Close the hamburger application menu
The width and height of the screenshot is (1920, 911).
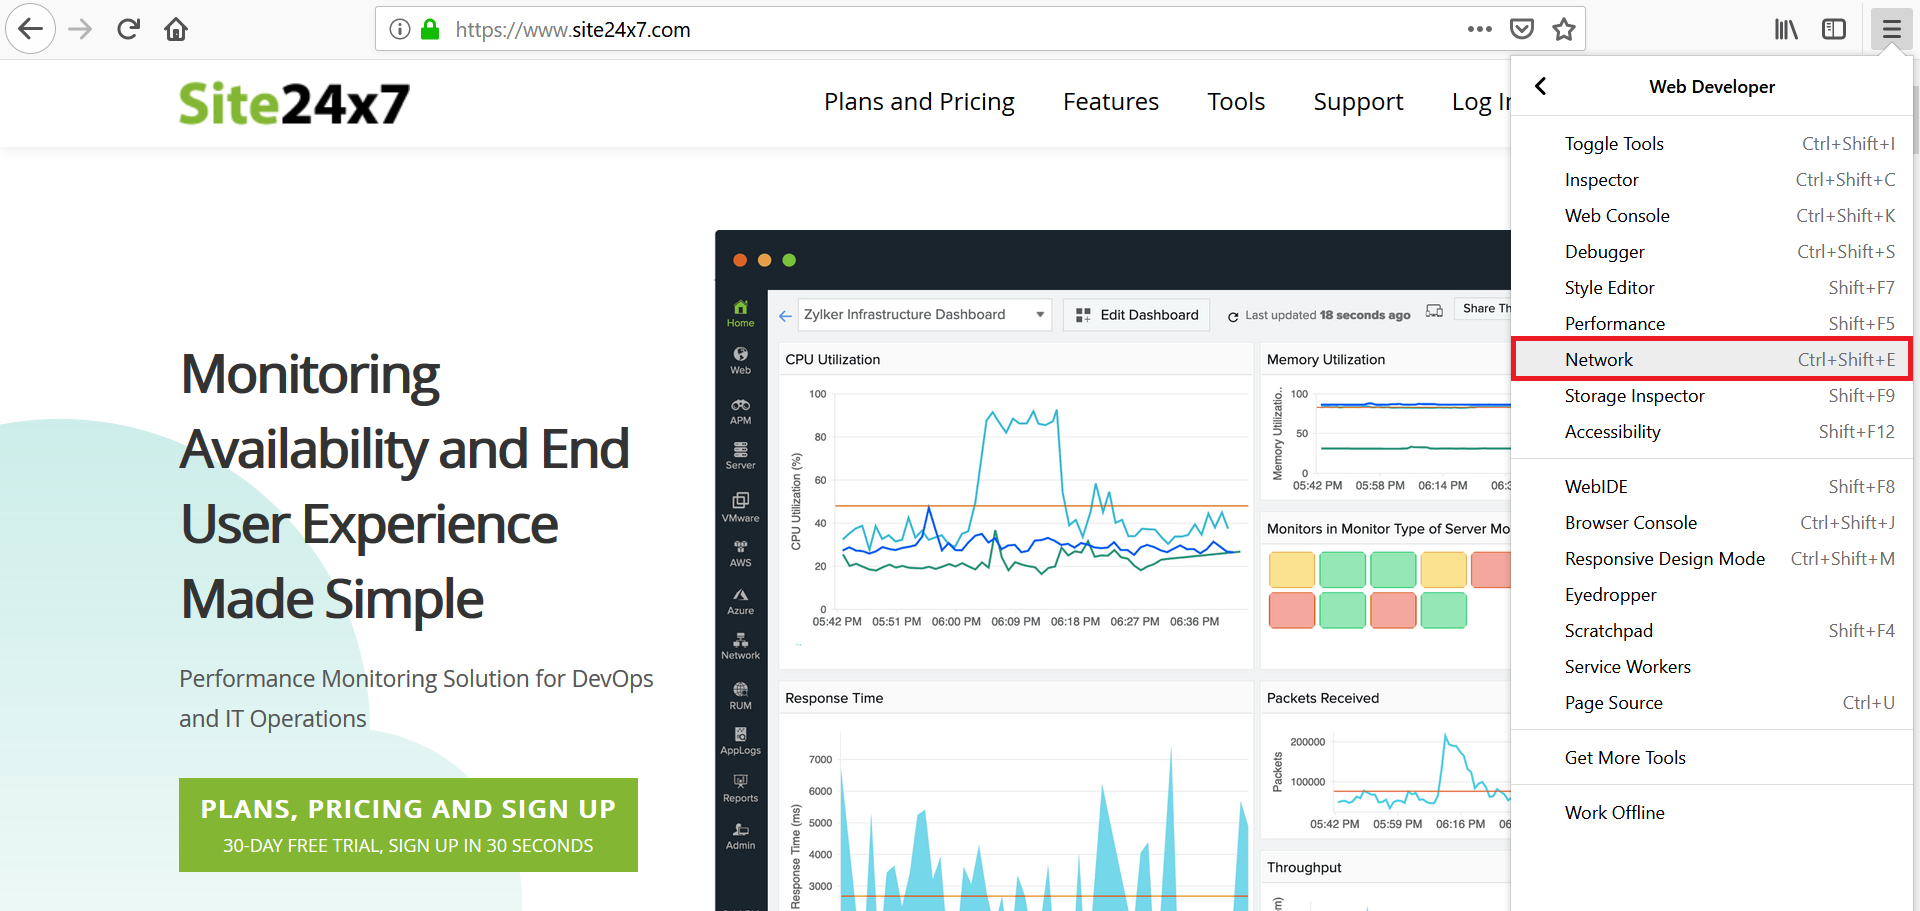(x=1891, y=29)
